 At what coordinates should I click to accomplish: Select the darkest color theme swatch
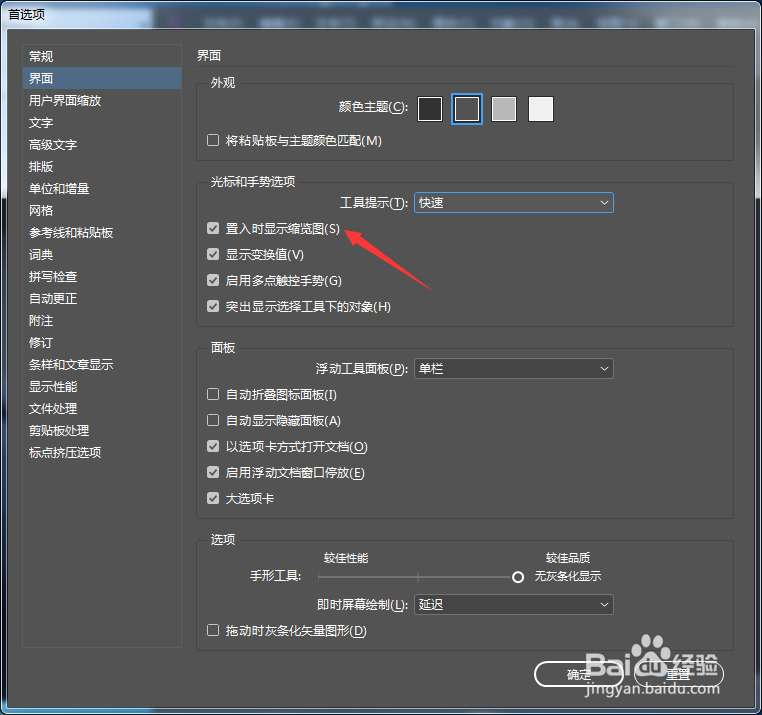pos(430,109)
